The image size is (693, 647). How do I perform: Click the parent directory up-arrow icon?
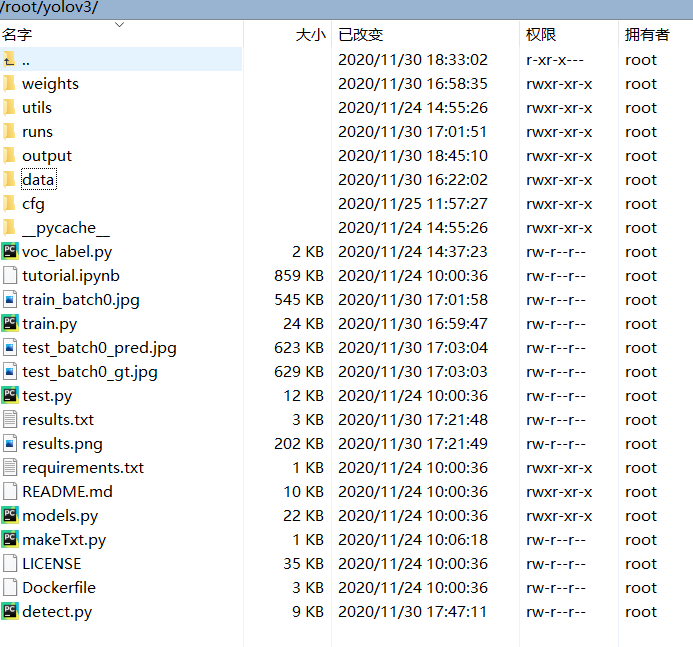[9, 59]
